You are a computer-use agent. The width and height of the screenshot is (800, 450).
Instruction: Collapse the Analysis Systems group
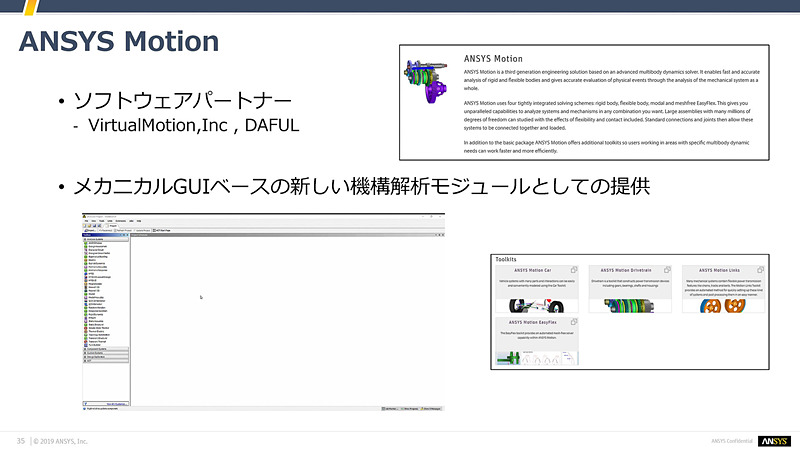[x=85, y=239]
